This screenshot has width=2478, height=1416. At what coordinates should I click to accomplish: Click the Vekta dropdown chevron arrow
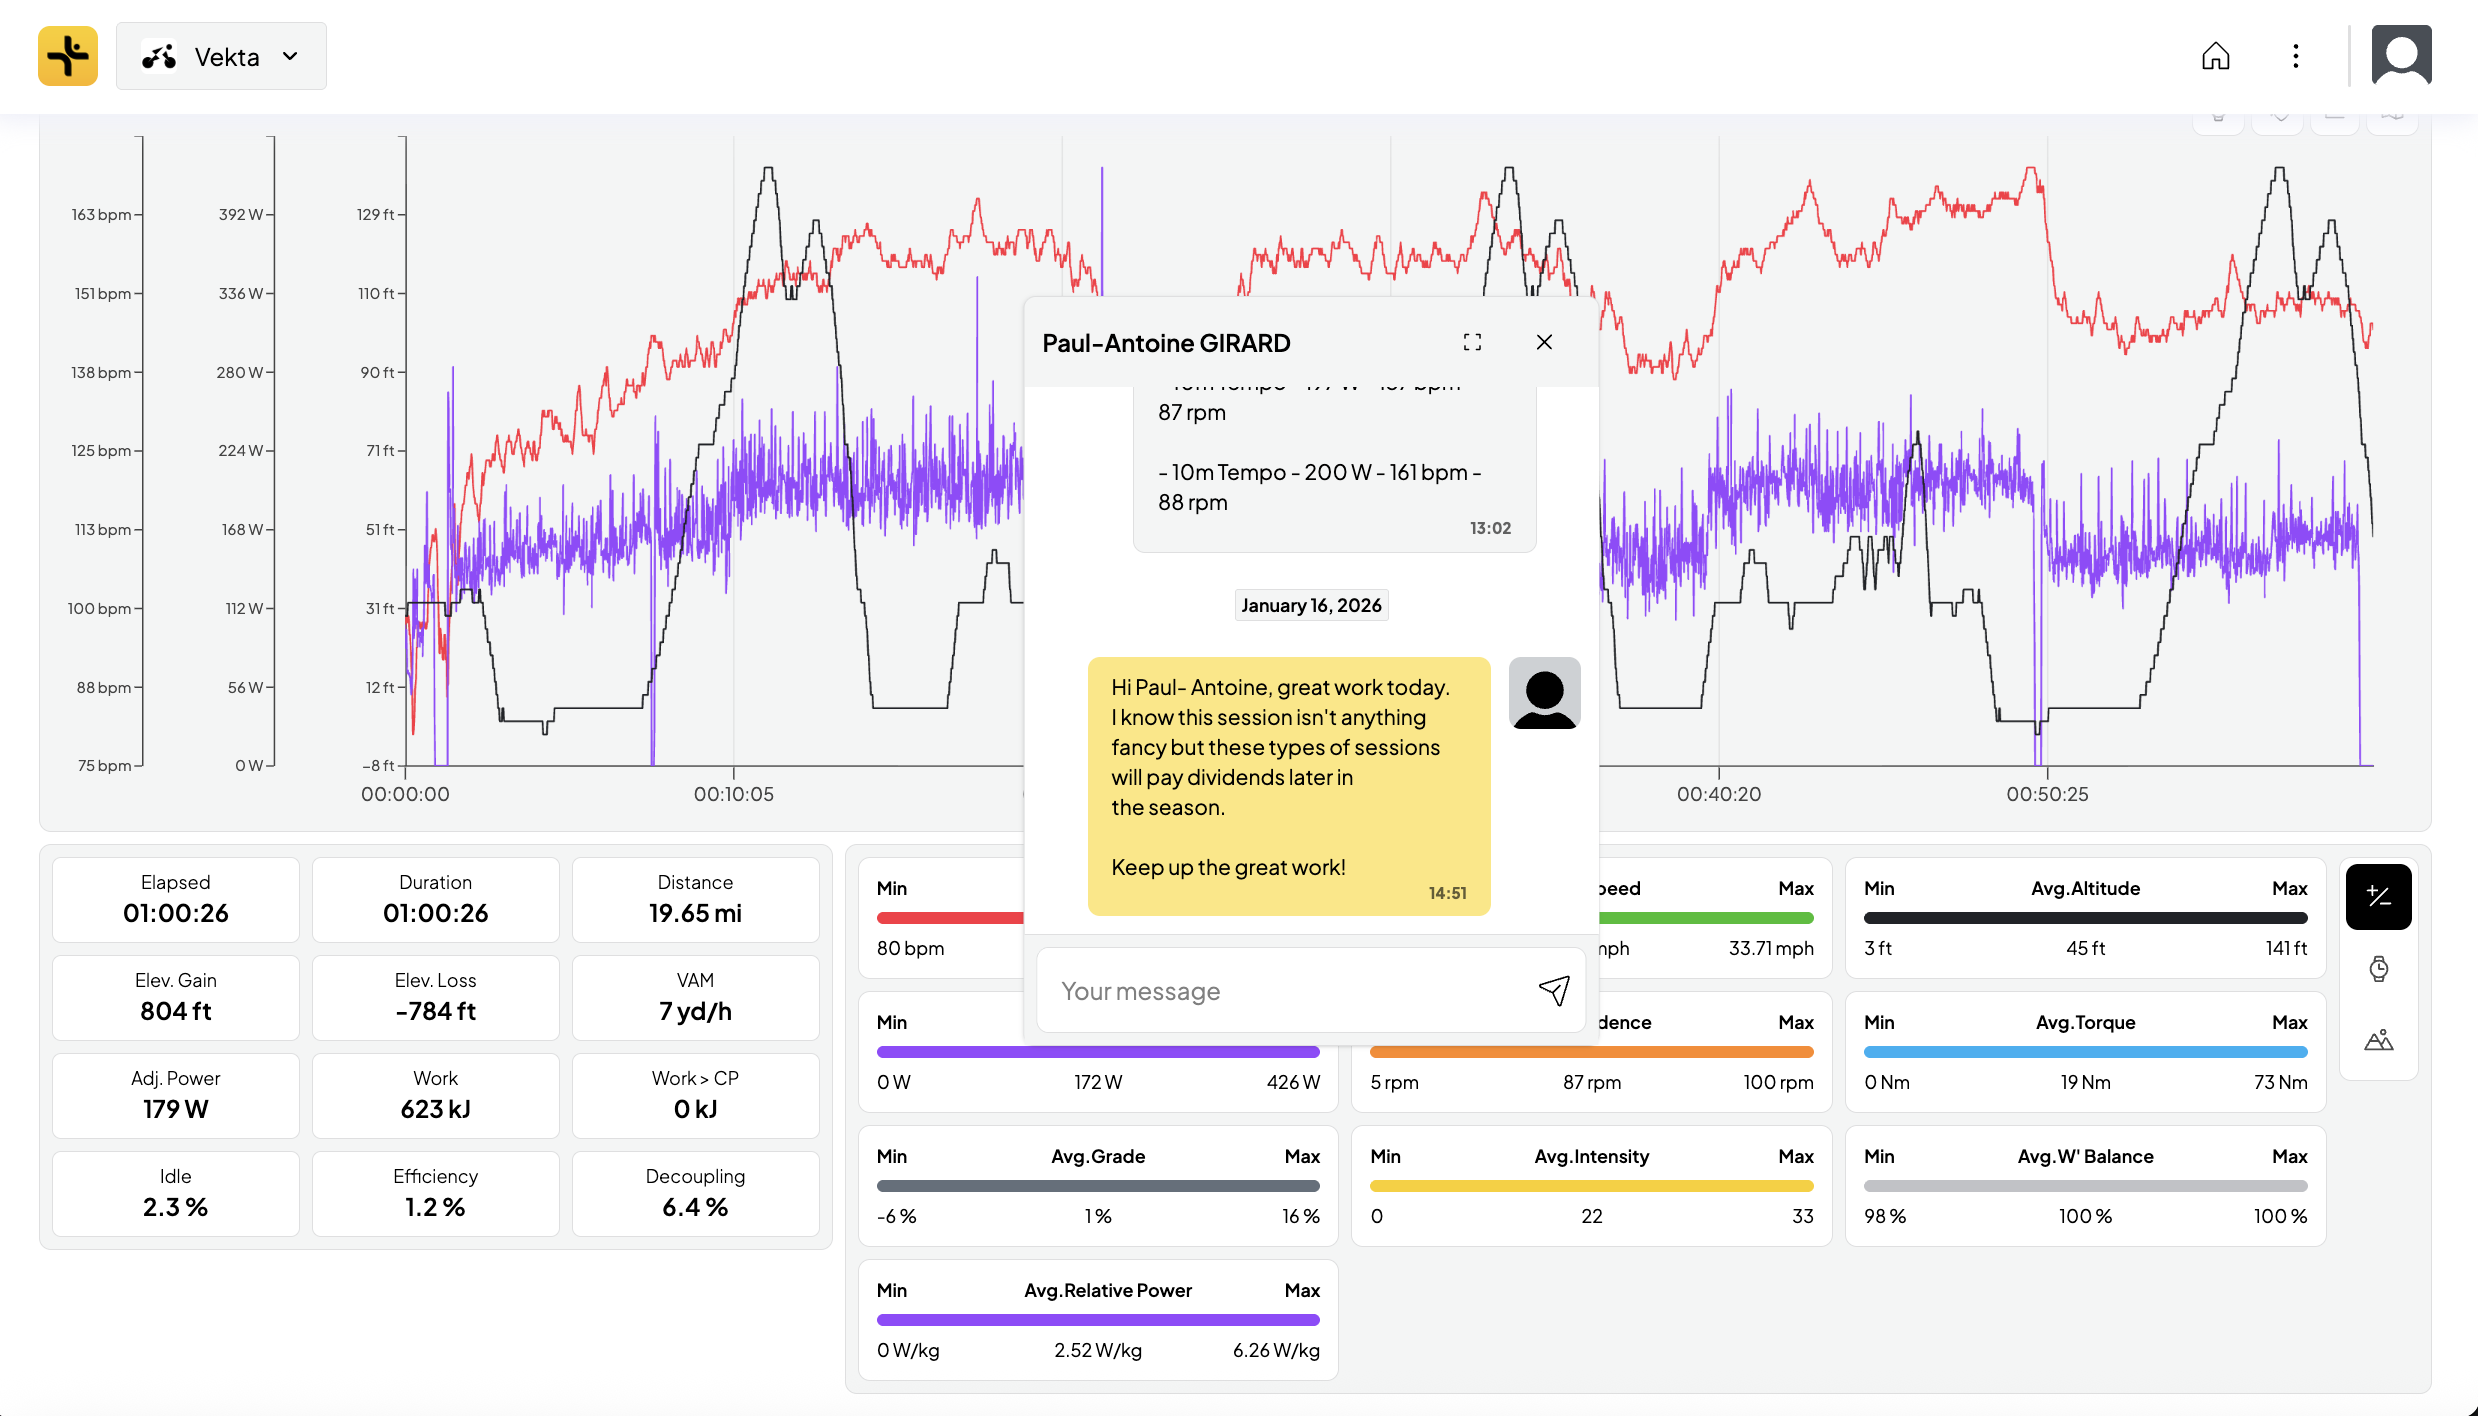[x=290, y=57]
